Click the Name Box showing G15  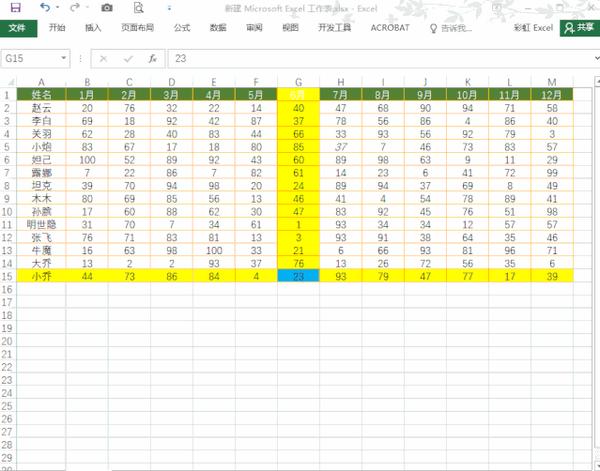(x=30, y=59)
